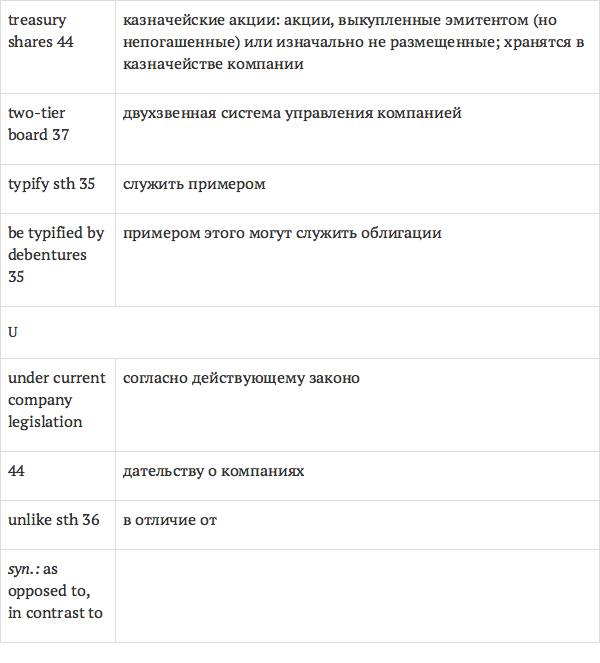The height and width of the screenshot is (663, 600).
Task: Click the phrase "казначействе компании" in the first definition
Action: click(213, 64)
